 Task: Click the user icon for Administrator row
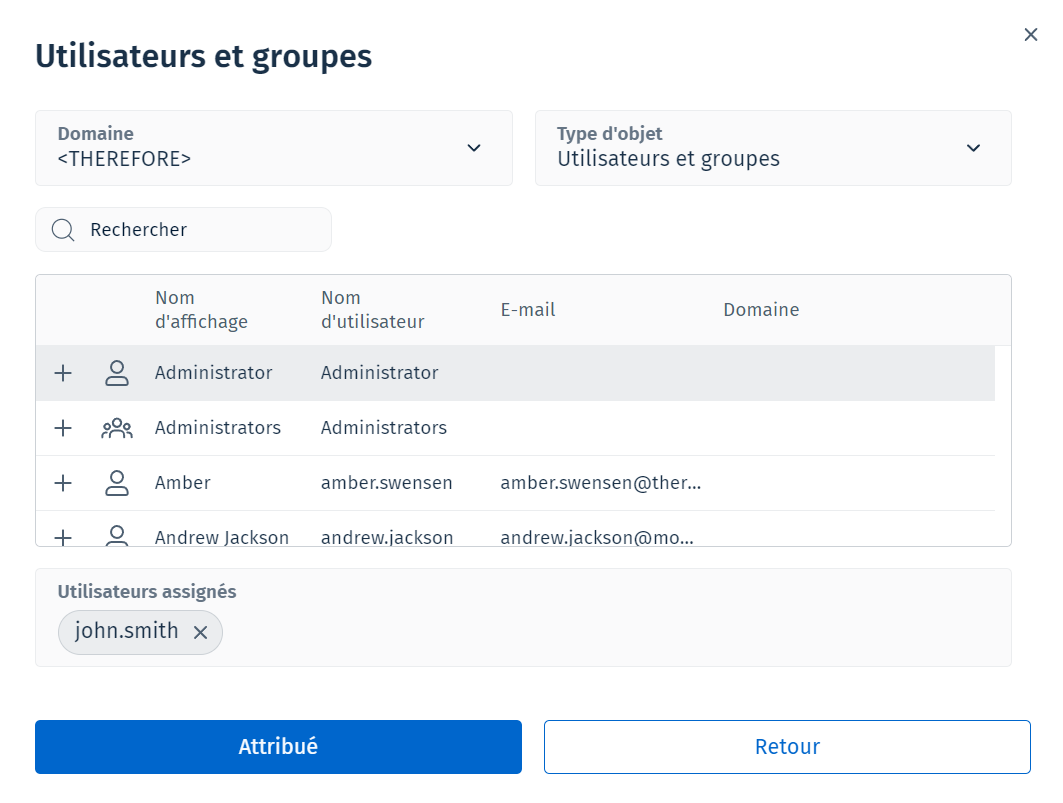tap(117, 373)
